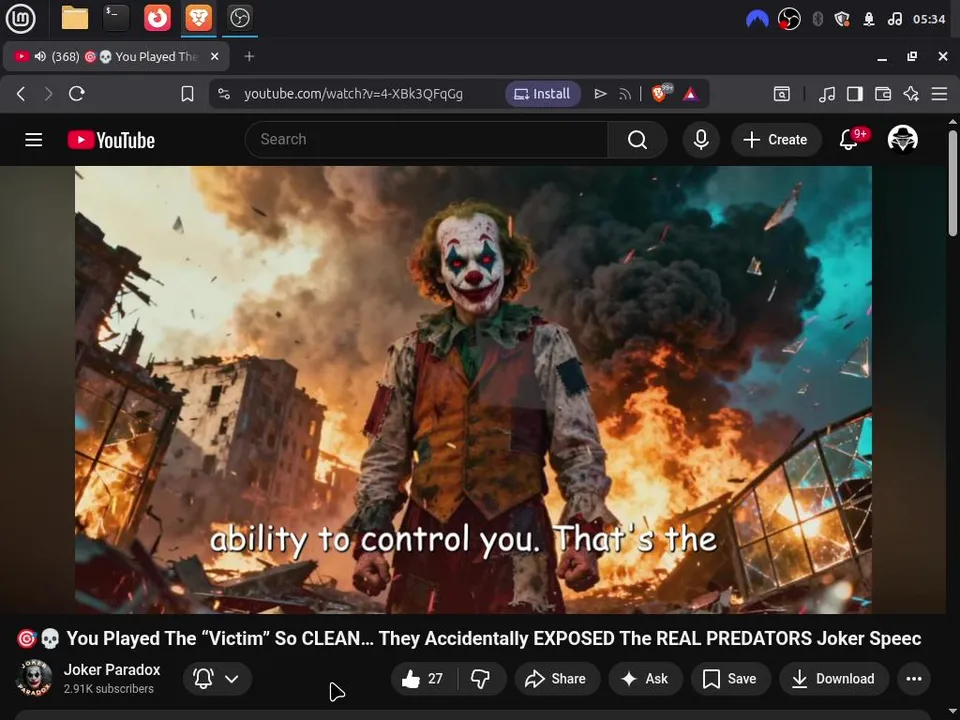Click the YouTube Search box
Image resolution: width=960 pixels, height=720 pixels.
(x=427, y=140)
